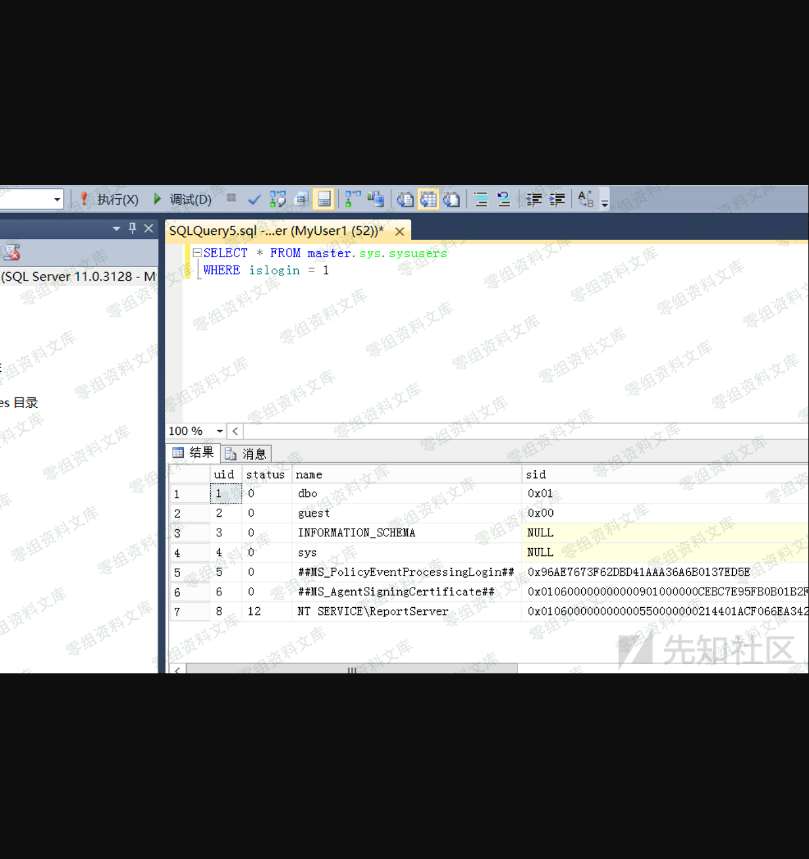Click the increase indent icon
809x859 pixels.
click(557, 200)
